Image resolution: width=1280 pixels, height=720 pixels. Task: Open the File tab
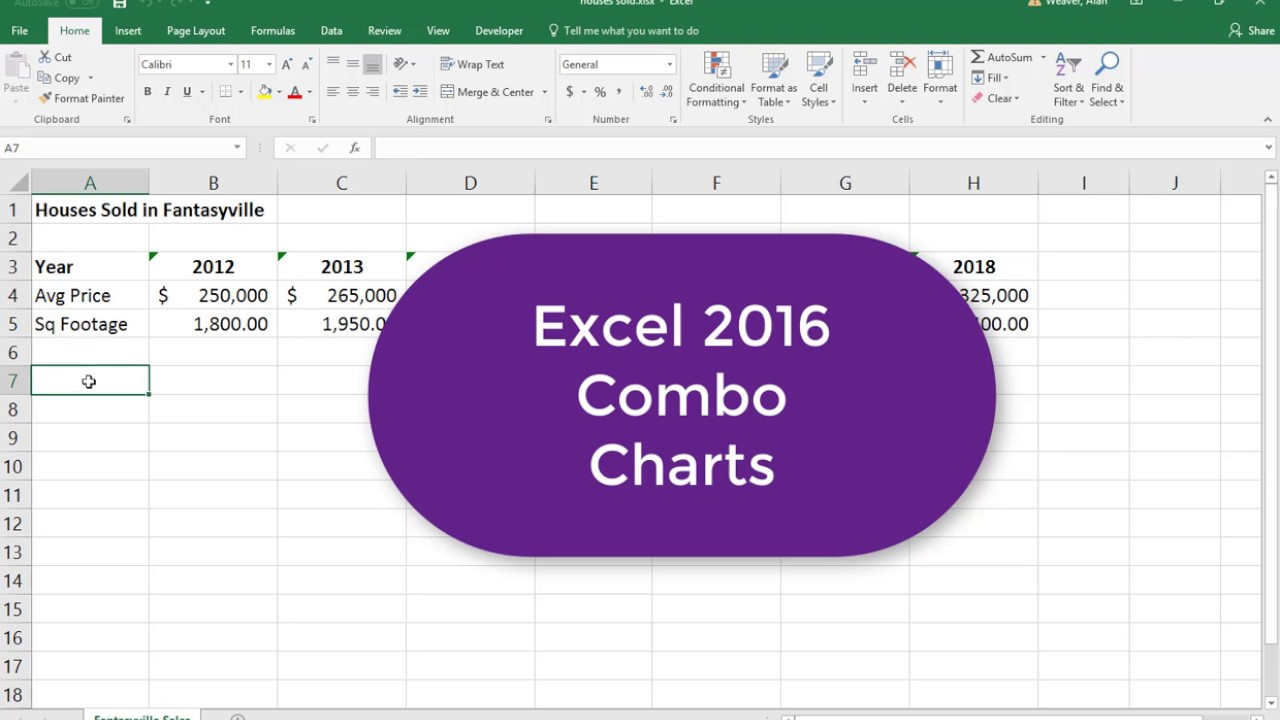(19, 31)
